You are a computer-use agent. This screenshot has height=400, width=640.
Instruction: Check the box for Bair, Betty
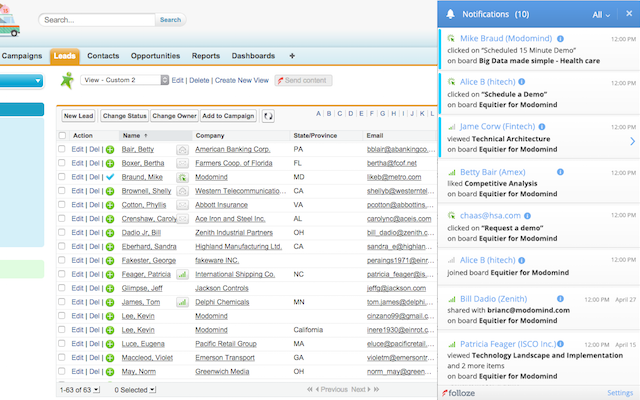62,149
